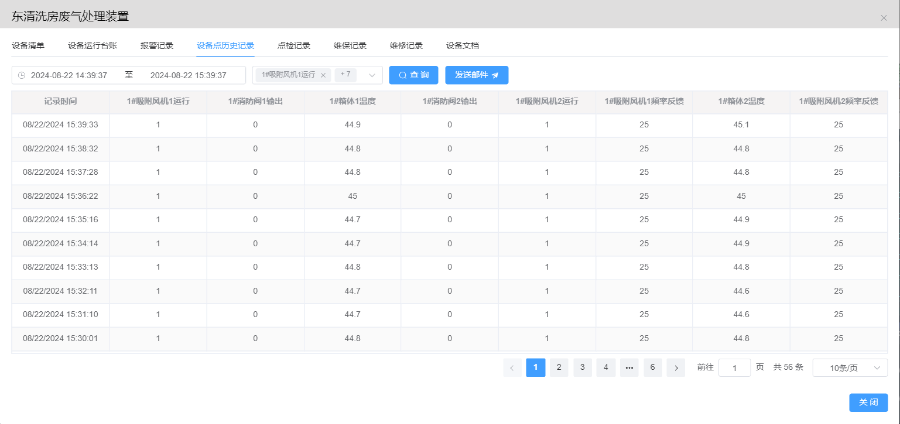Open the 10条/页 page size dropdown
The height and width of the screenshot is (424, 900).
click(850, 368)
